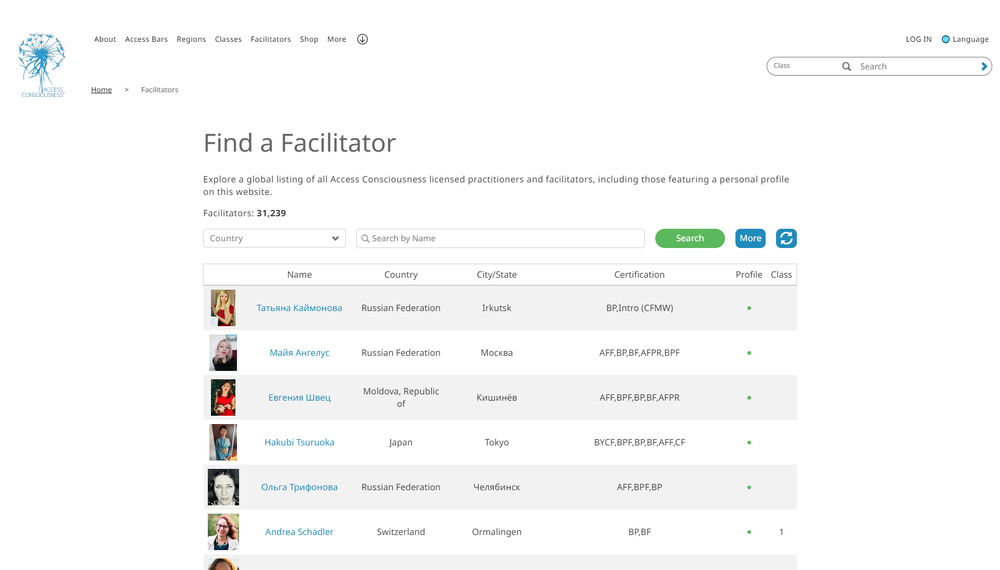Screen dimensions: 1000x570
Task: Click BP,Intro (CFMW) certification cell
Action: point(639,308)
